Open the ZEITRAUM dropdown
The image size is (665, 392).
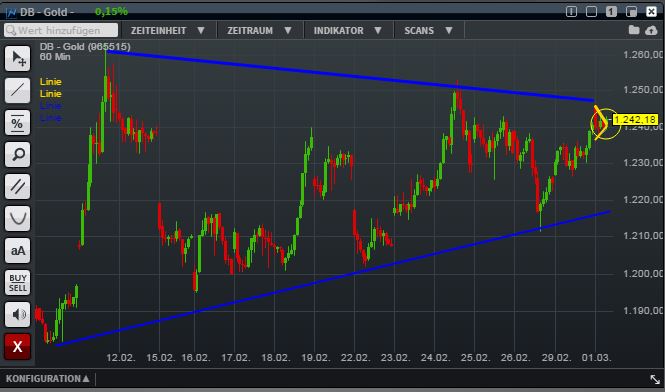260,31
